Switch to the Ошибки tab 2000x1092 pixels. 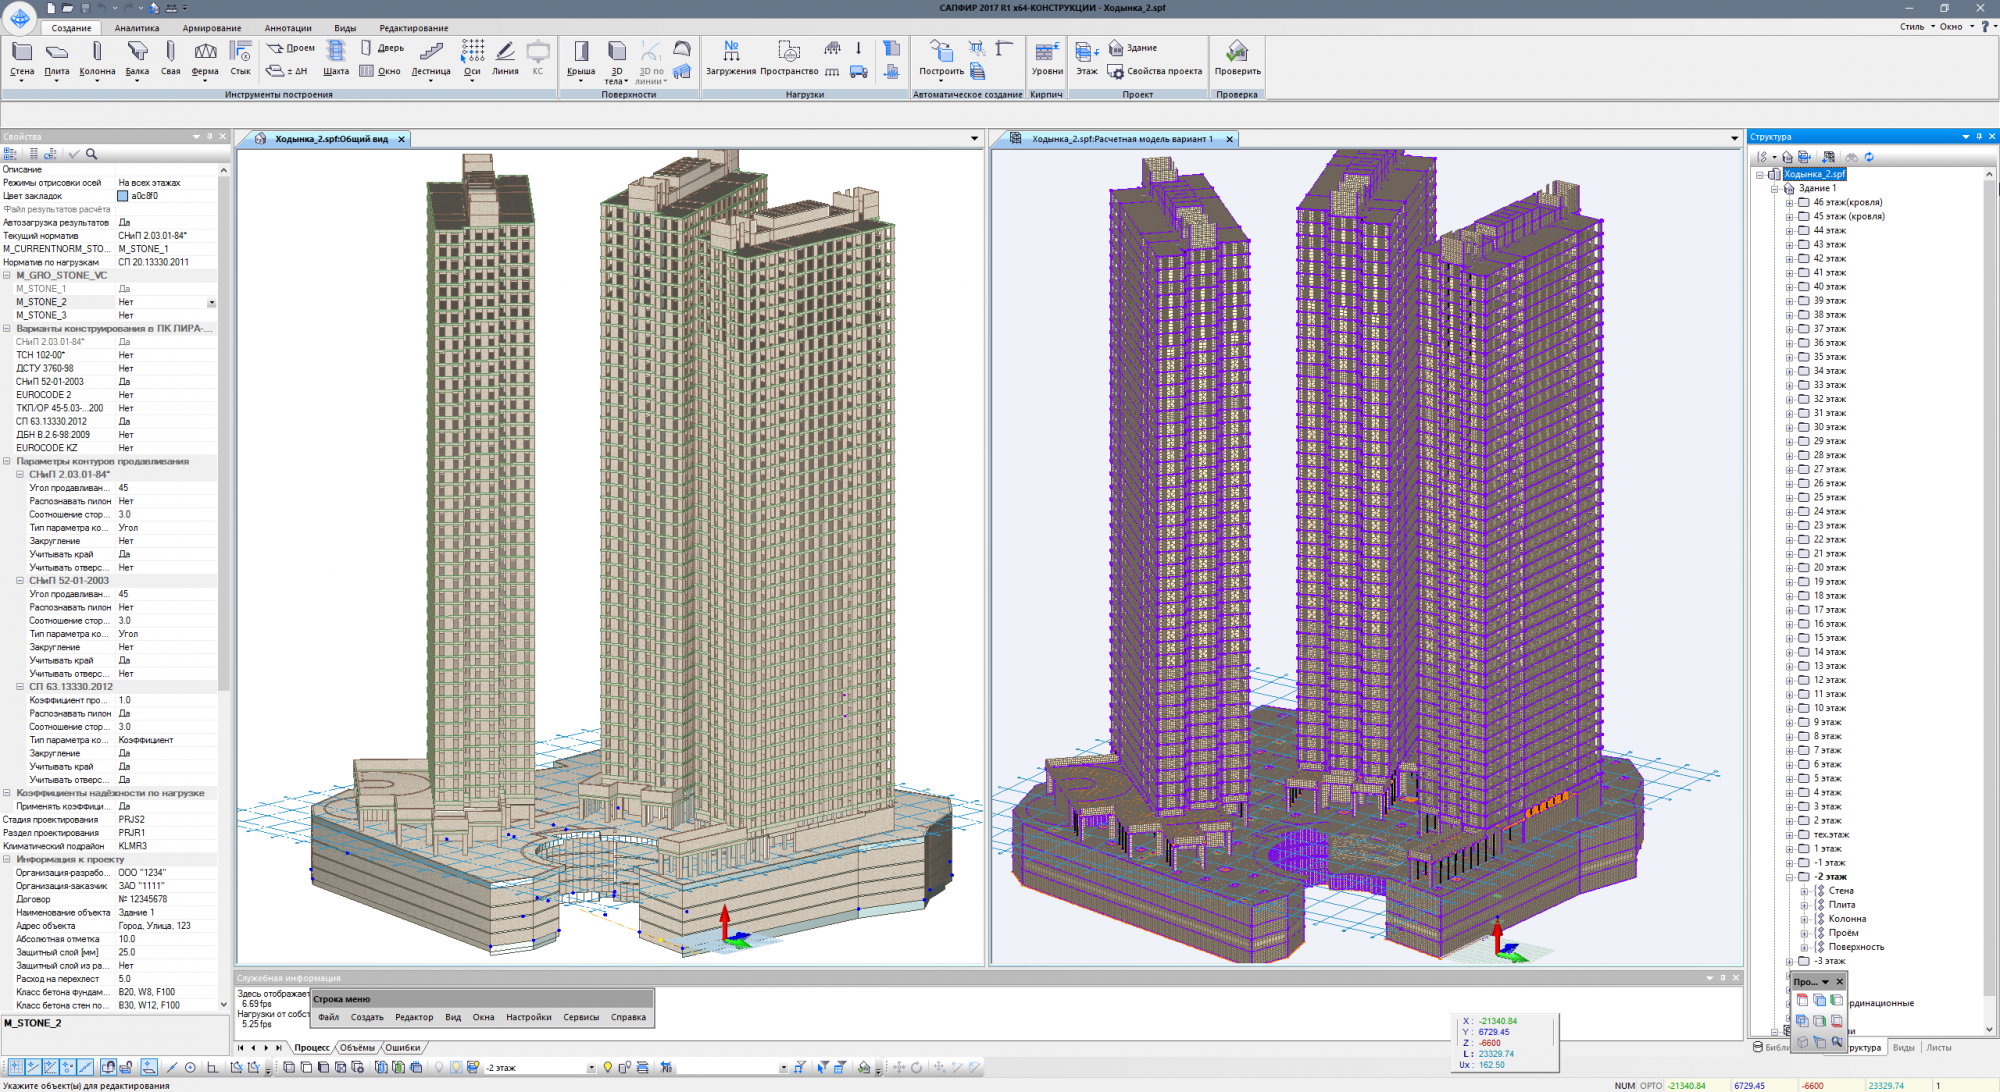(x=402, y=1048)
